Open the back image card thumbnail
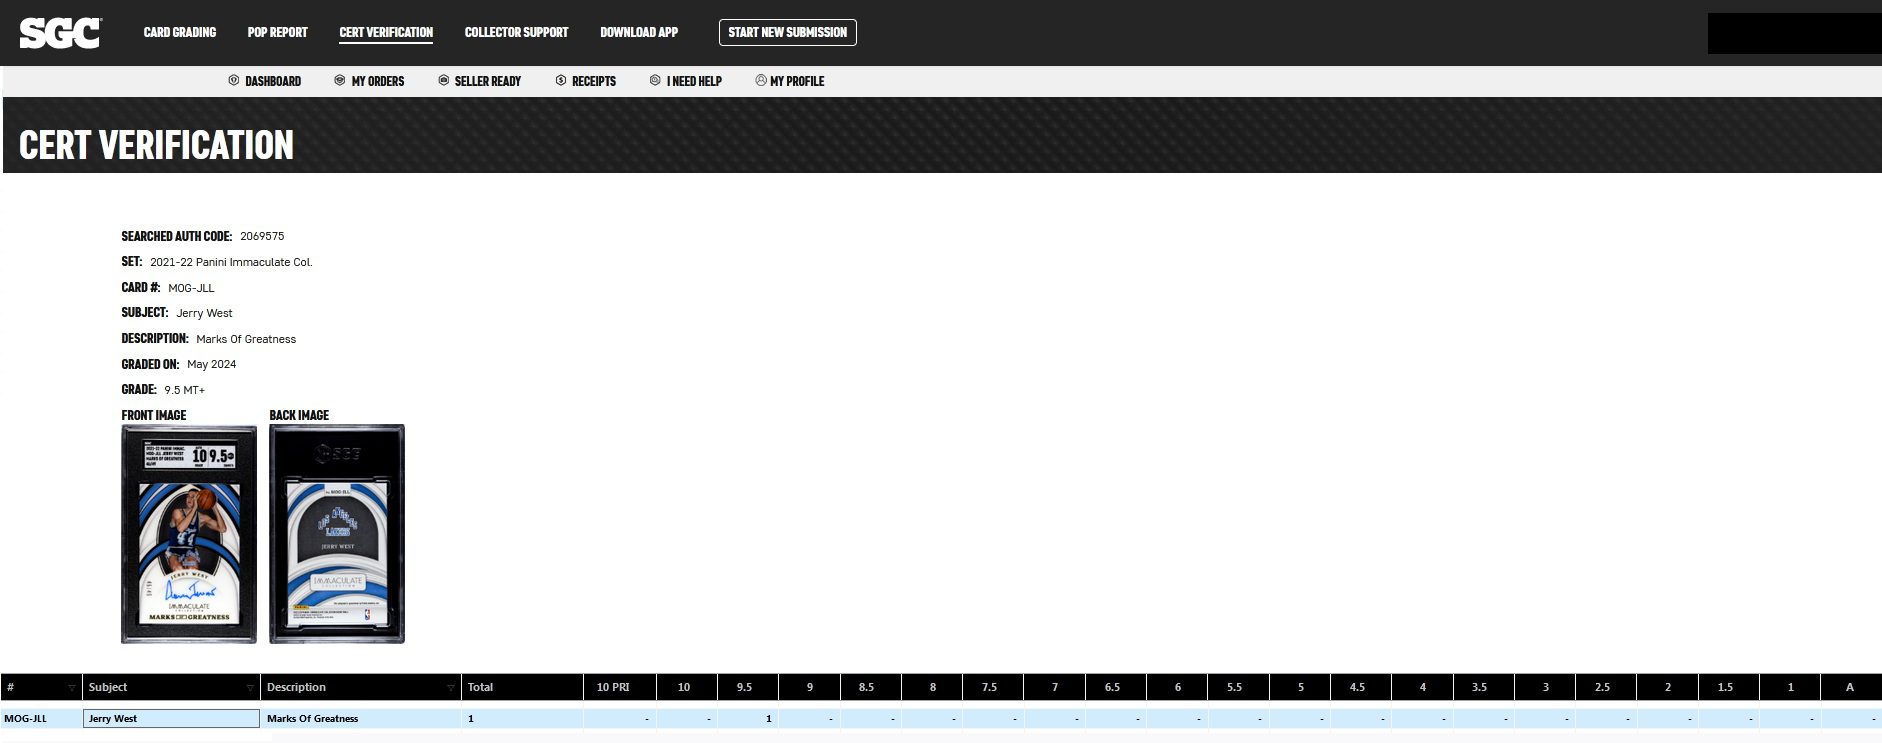 coord(337,534)
